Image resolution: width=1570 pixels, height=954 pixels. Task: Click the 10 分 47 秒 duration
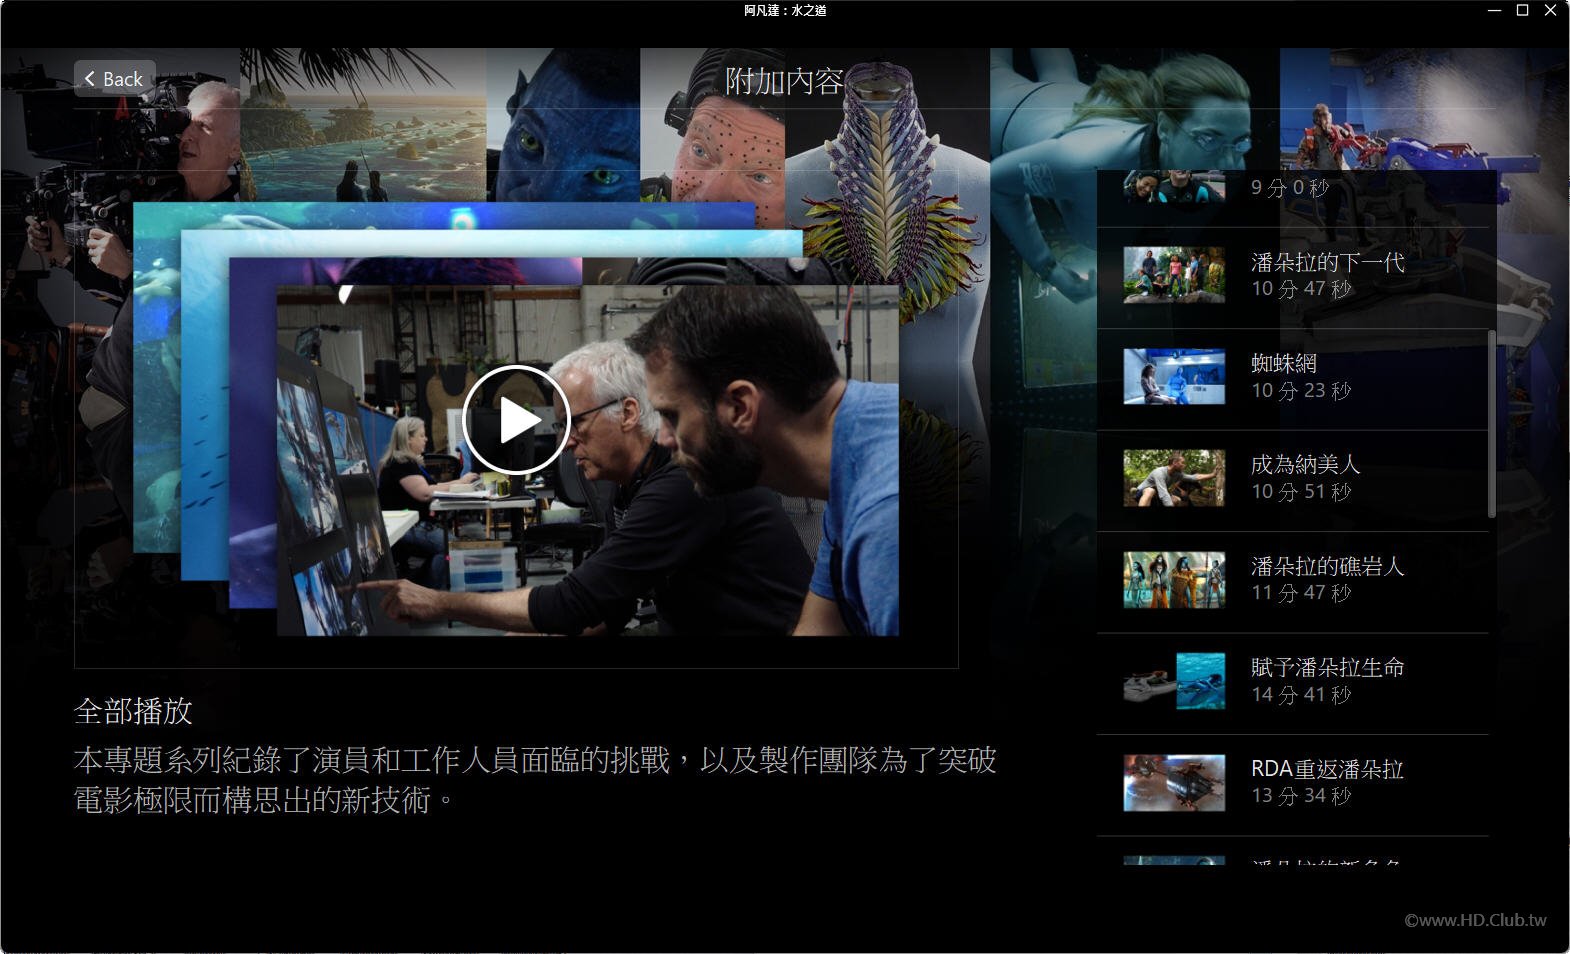click(1301, 289)
